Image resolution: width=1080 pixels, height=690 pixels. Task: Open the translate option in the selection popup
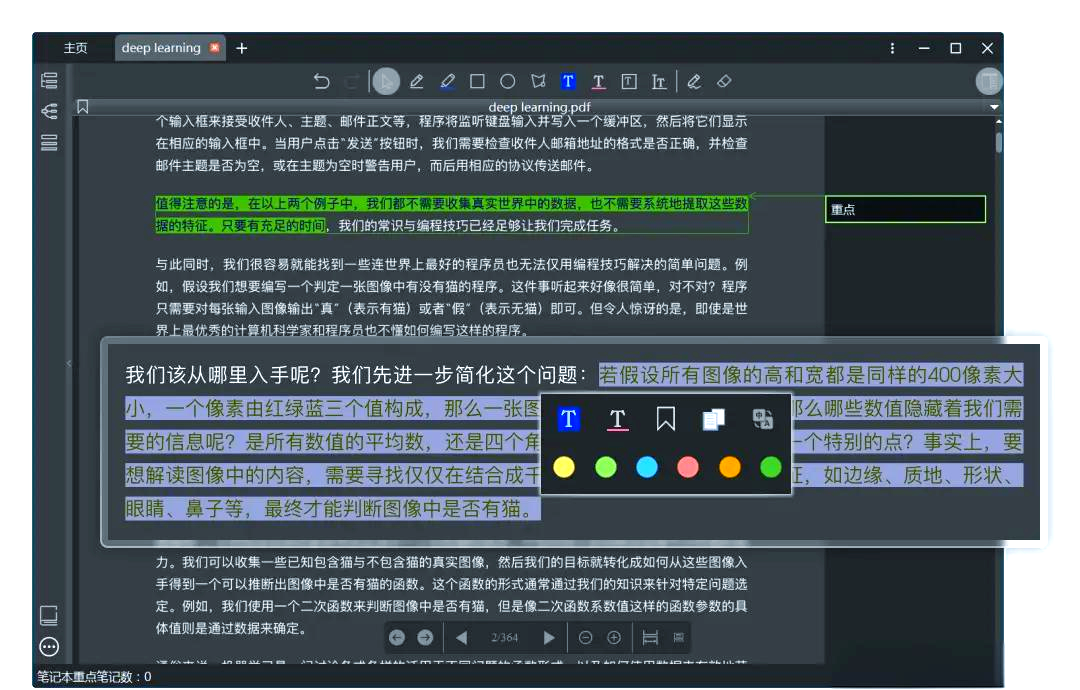[764, 419]
